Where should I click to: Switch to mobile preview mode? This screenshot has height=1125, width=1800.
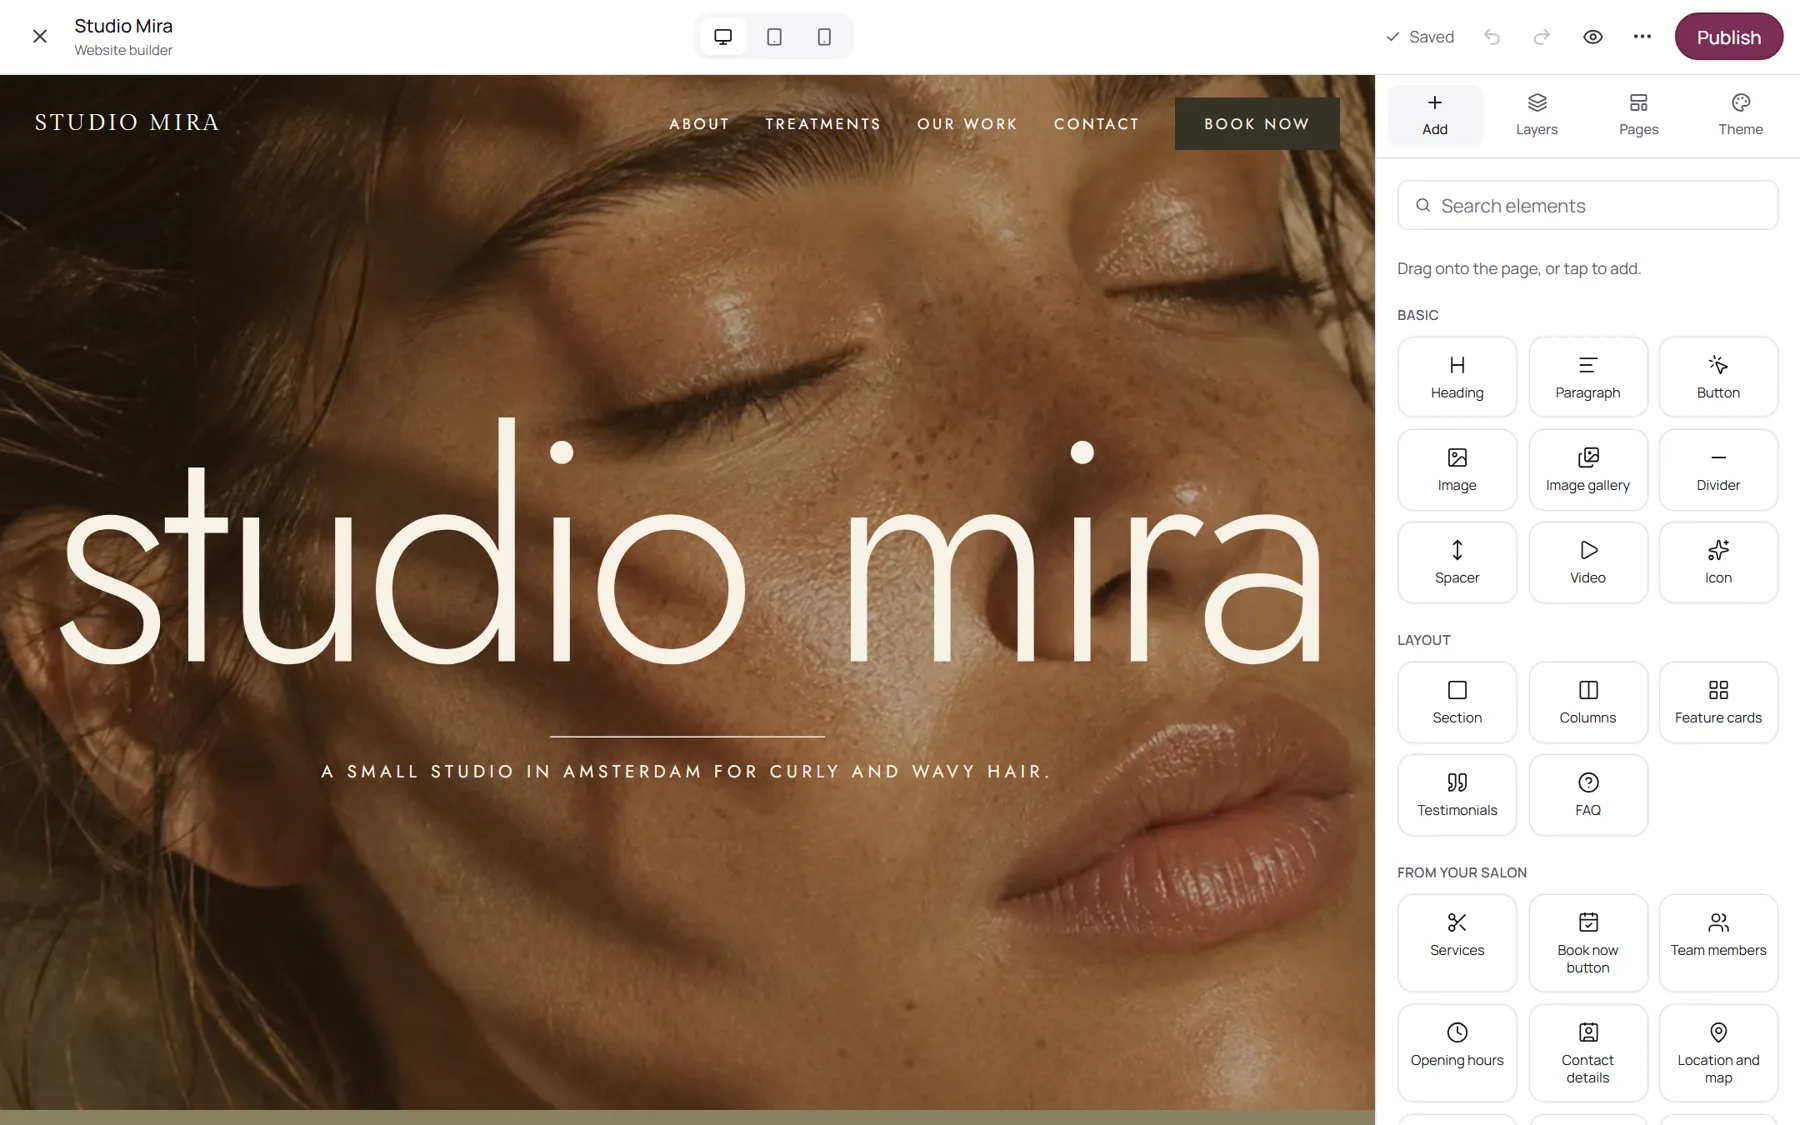pyautogui.click(x=824, y=37)
